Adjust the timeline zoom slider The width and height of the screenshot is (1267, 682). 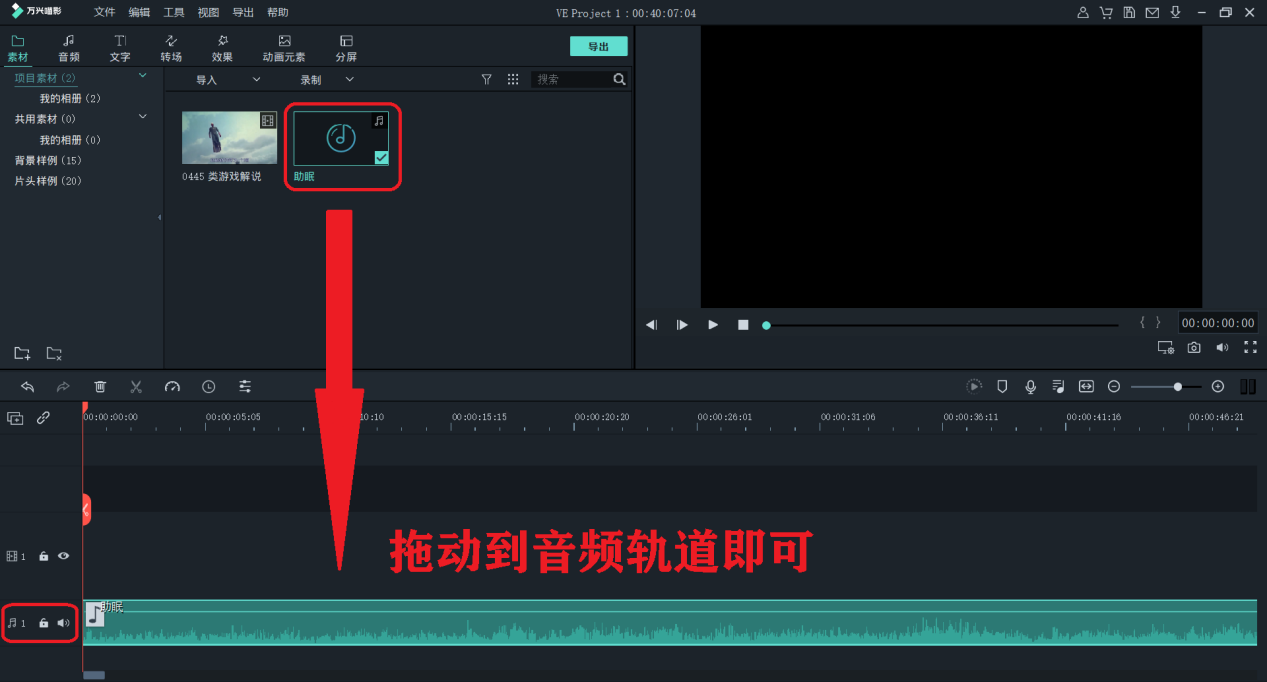(x=1178, y=387)
